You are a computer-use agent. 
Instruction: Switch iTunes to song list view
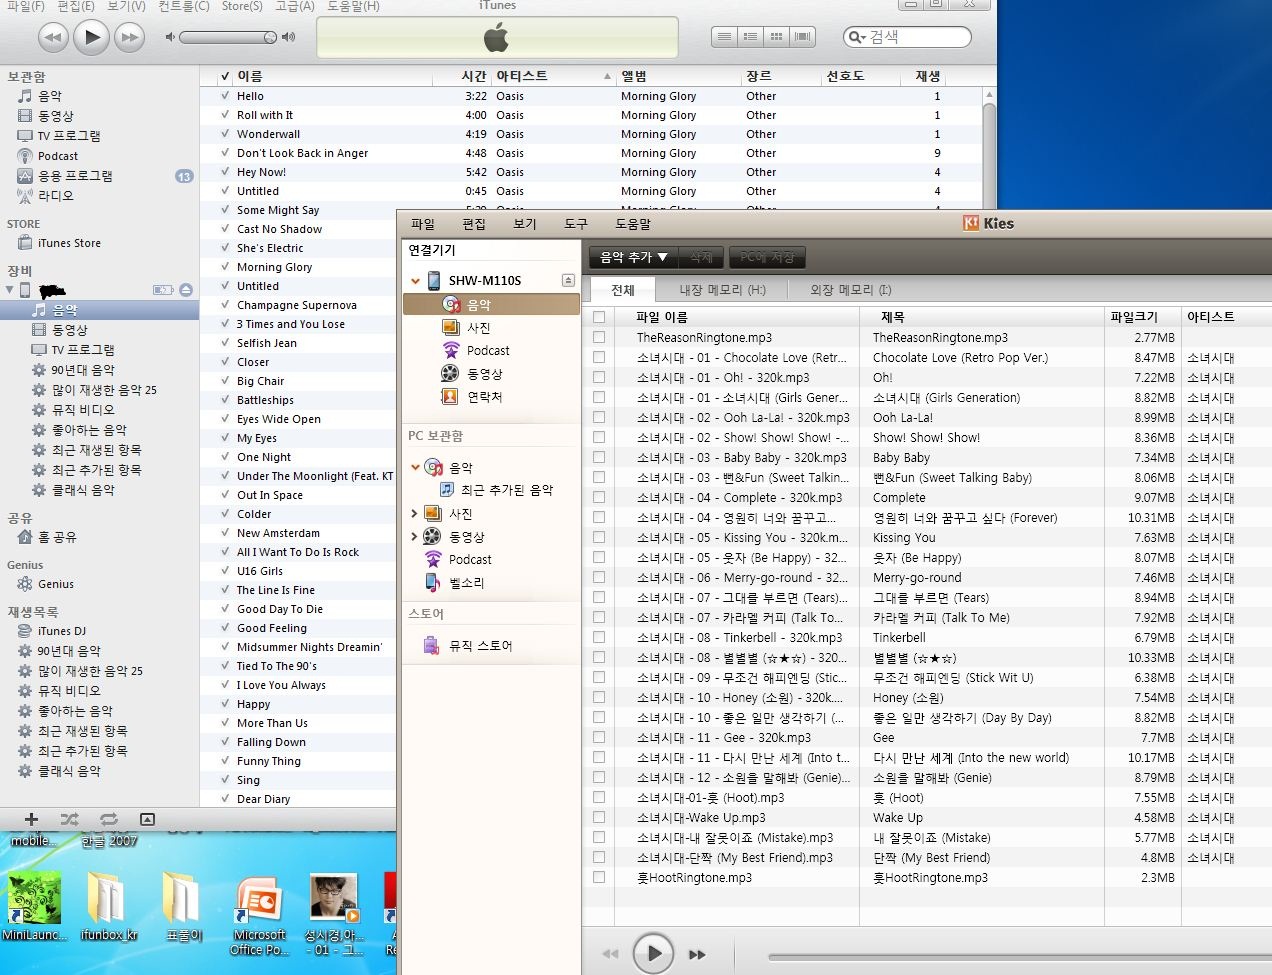[725, 37]
